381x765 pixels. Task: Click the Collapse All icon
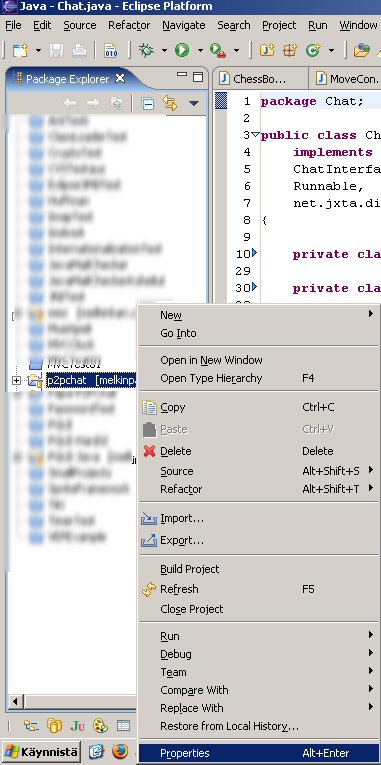[x=147, y=103]
